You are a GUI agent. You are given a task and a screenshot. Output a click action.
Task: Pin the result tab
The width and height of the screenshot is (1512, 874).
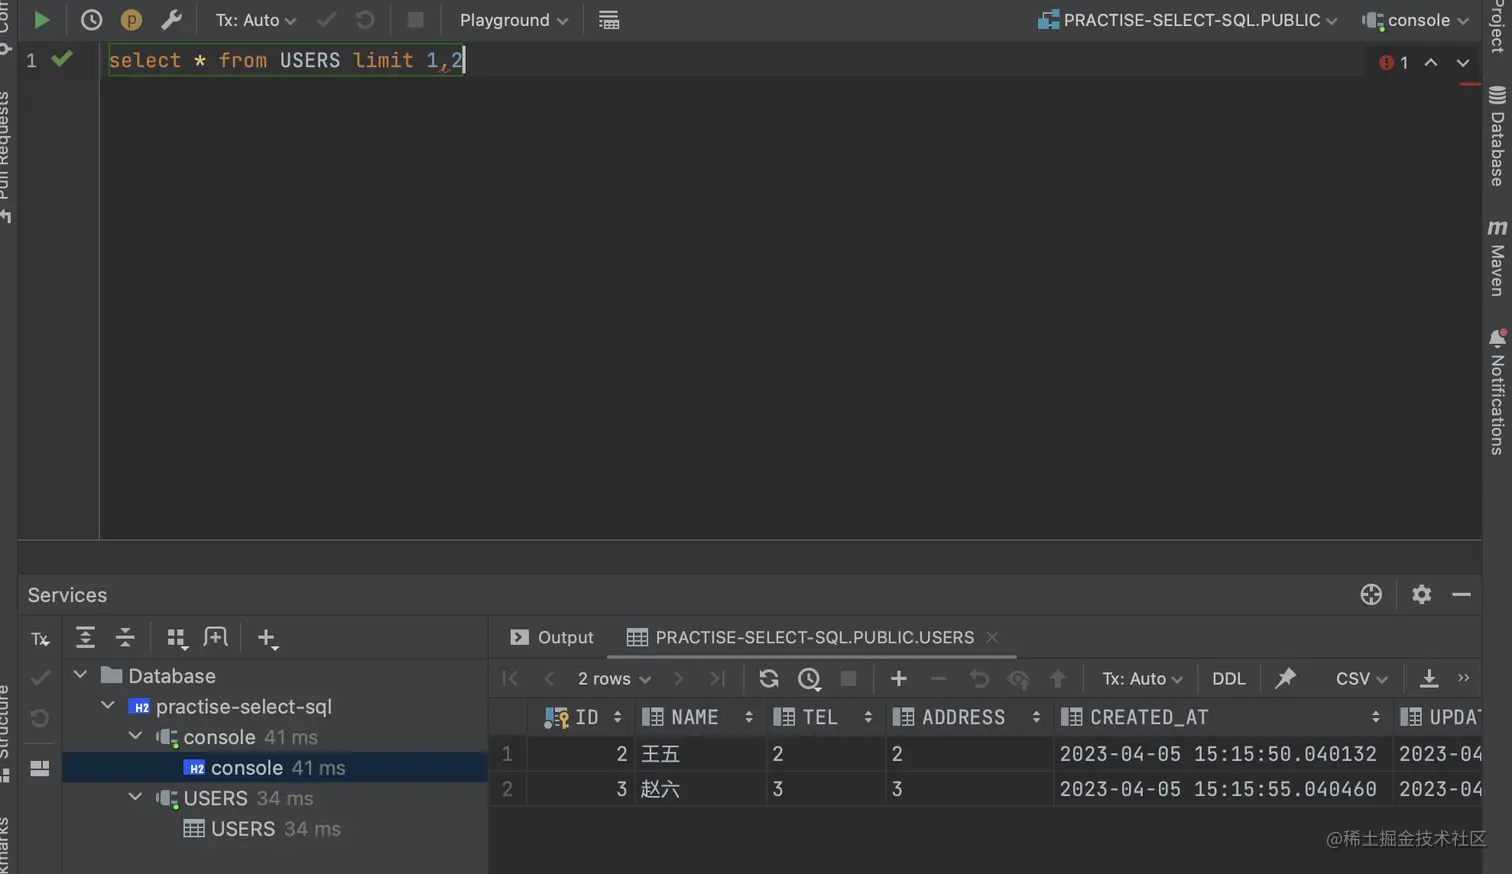tap(1286, 679)
